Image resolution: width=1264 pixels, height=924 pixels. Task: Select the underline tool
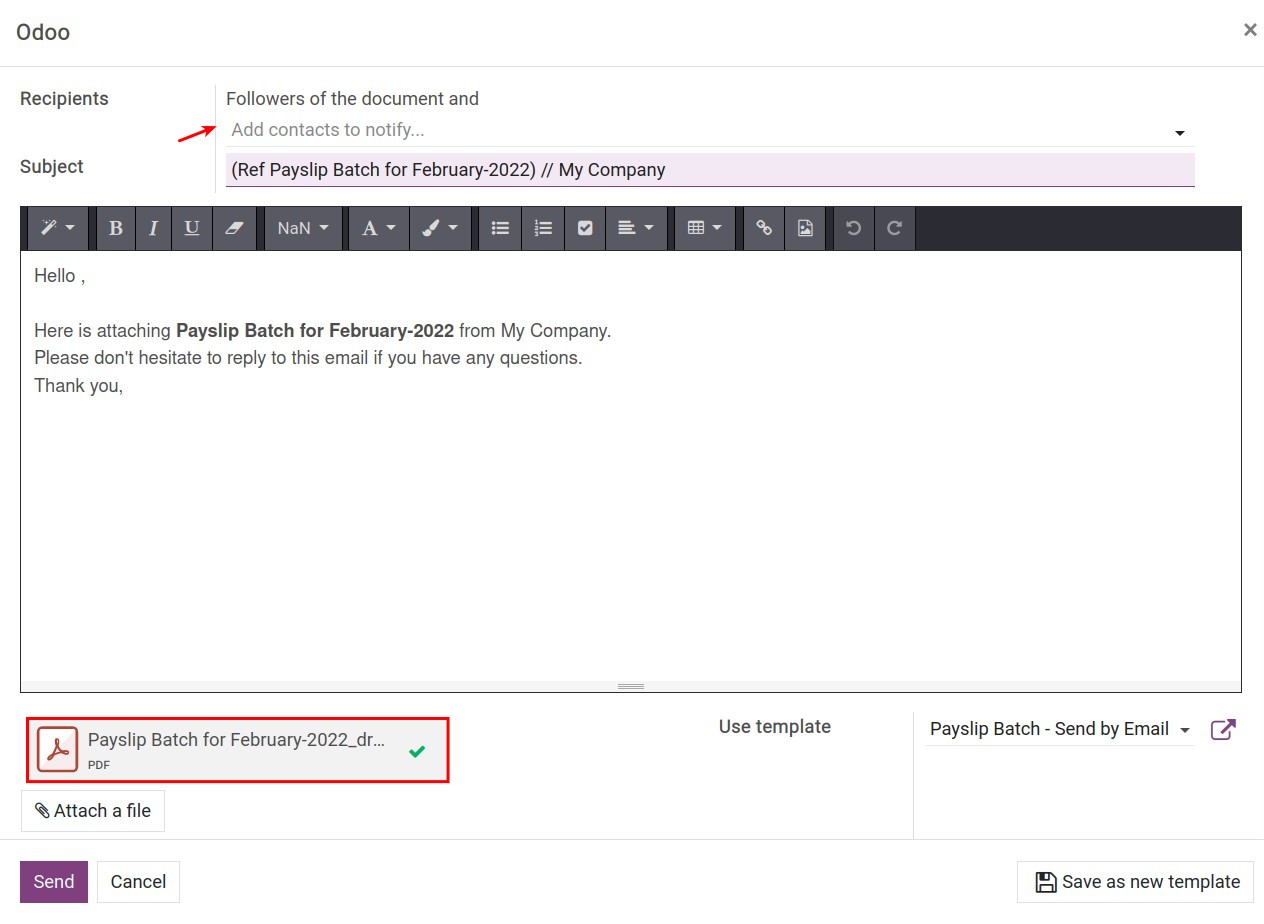pos(191,228)
